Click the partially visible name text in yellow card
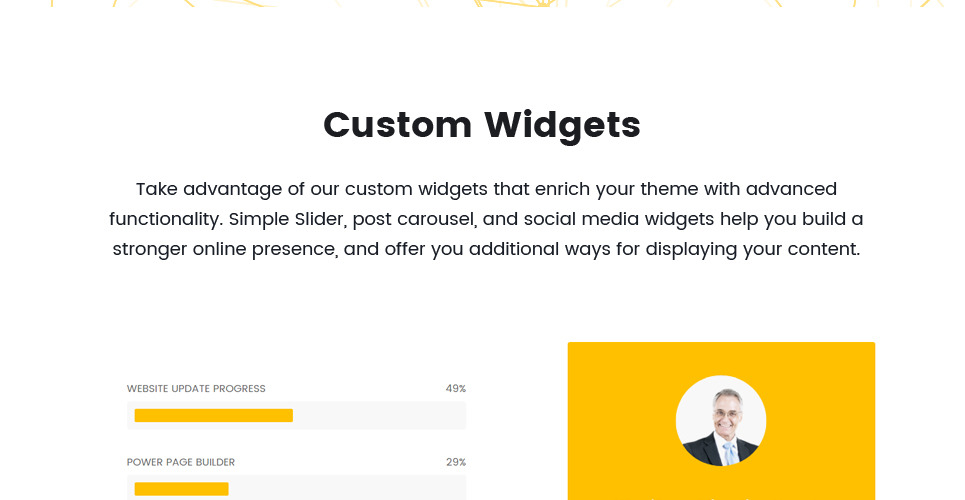 click(703, 498)
